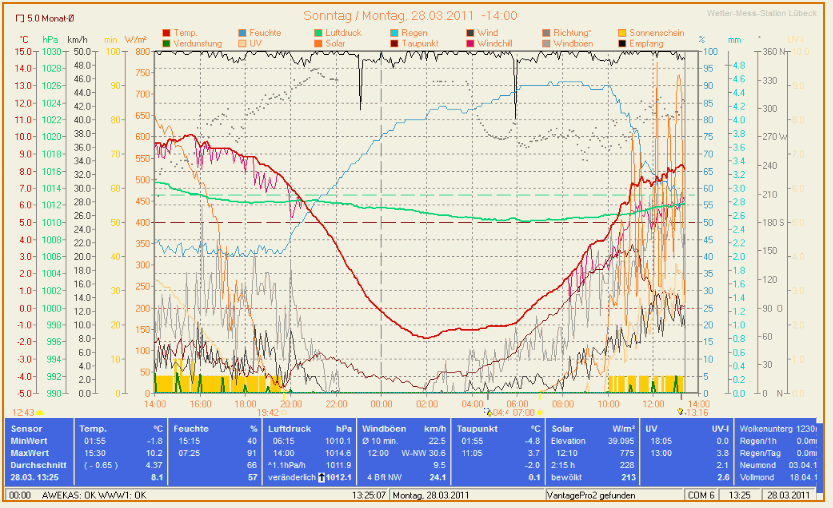Click the pressure trend arrow beside veränderlich
833x508 pixels.
coord(322,478)
